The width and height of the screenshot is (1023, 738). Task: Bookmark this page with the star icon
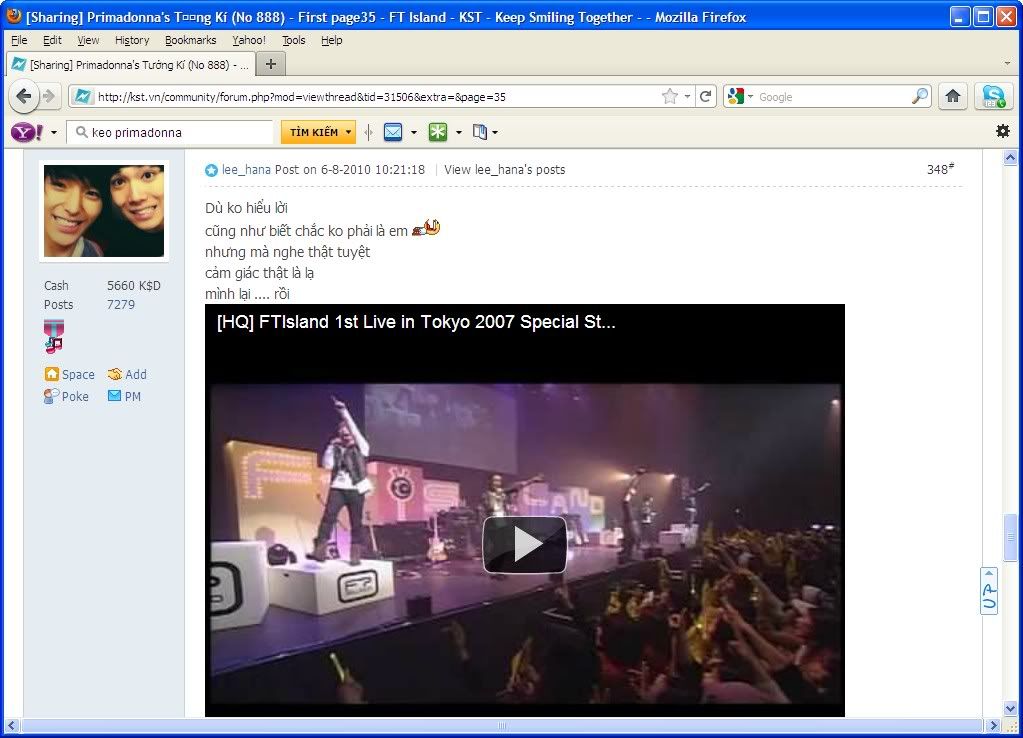pyautogui.click(x=669, y=97)
